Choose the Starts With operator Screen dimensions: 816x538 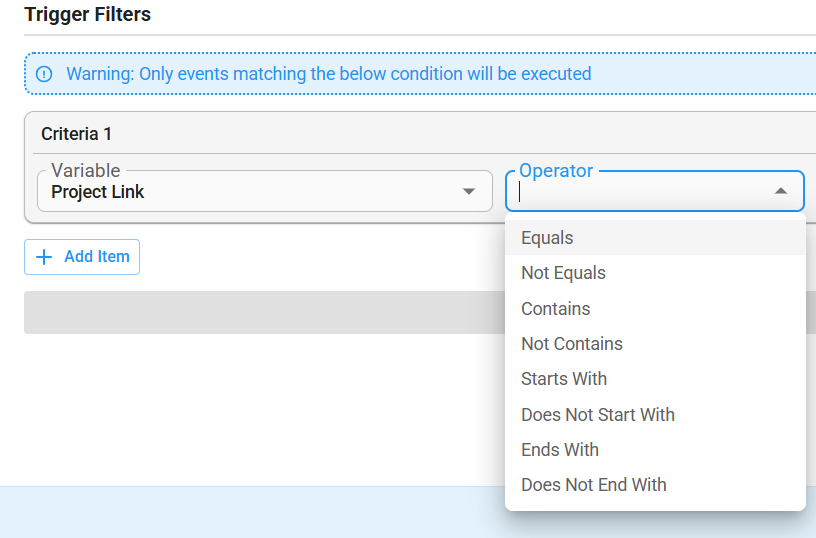coord(655,379)
